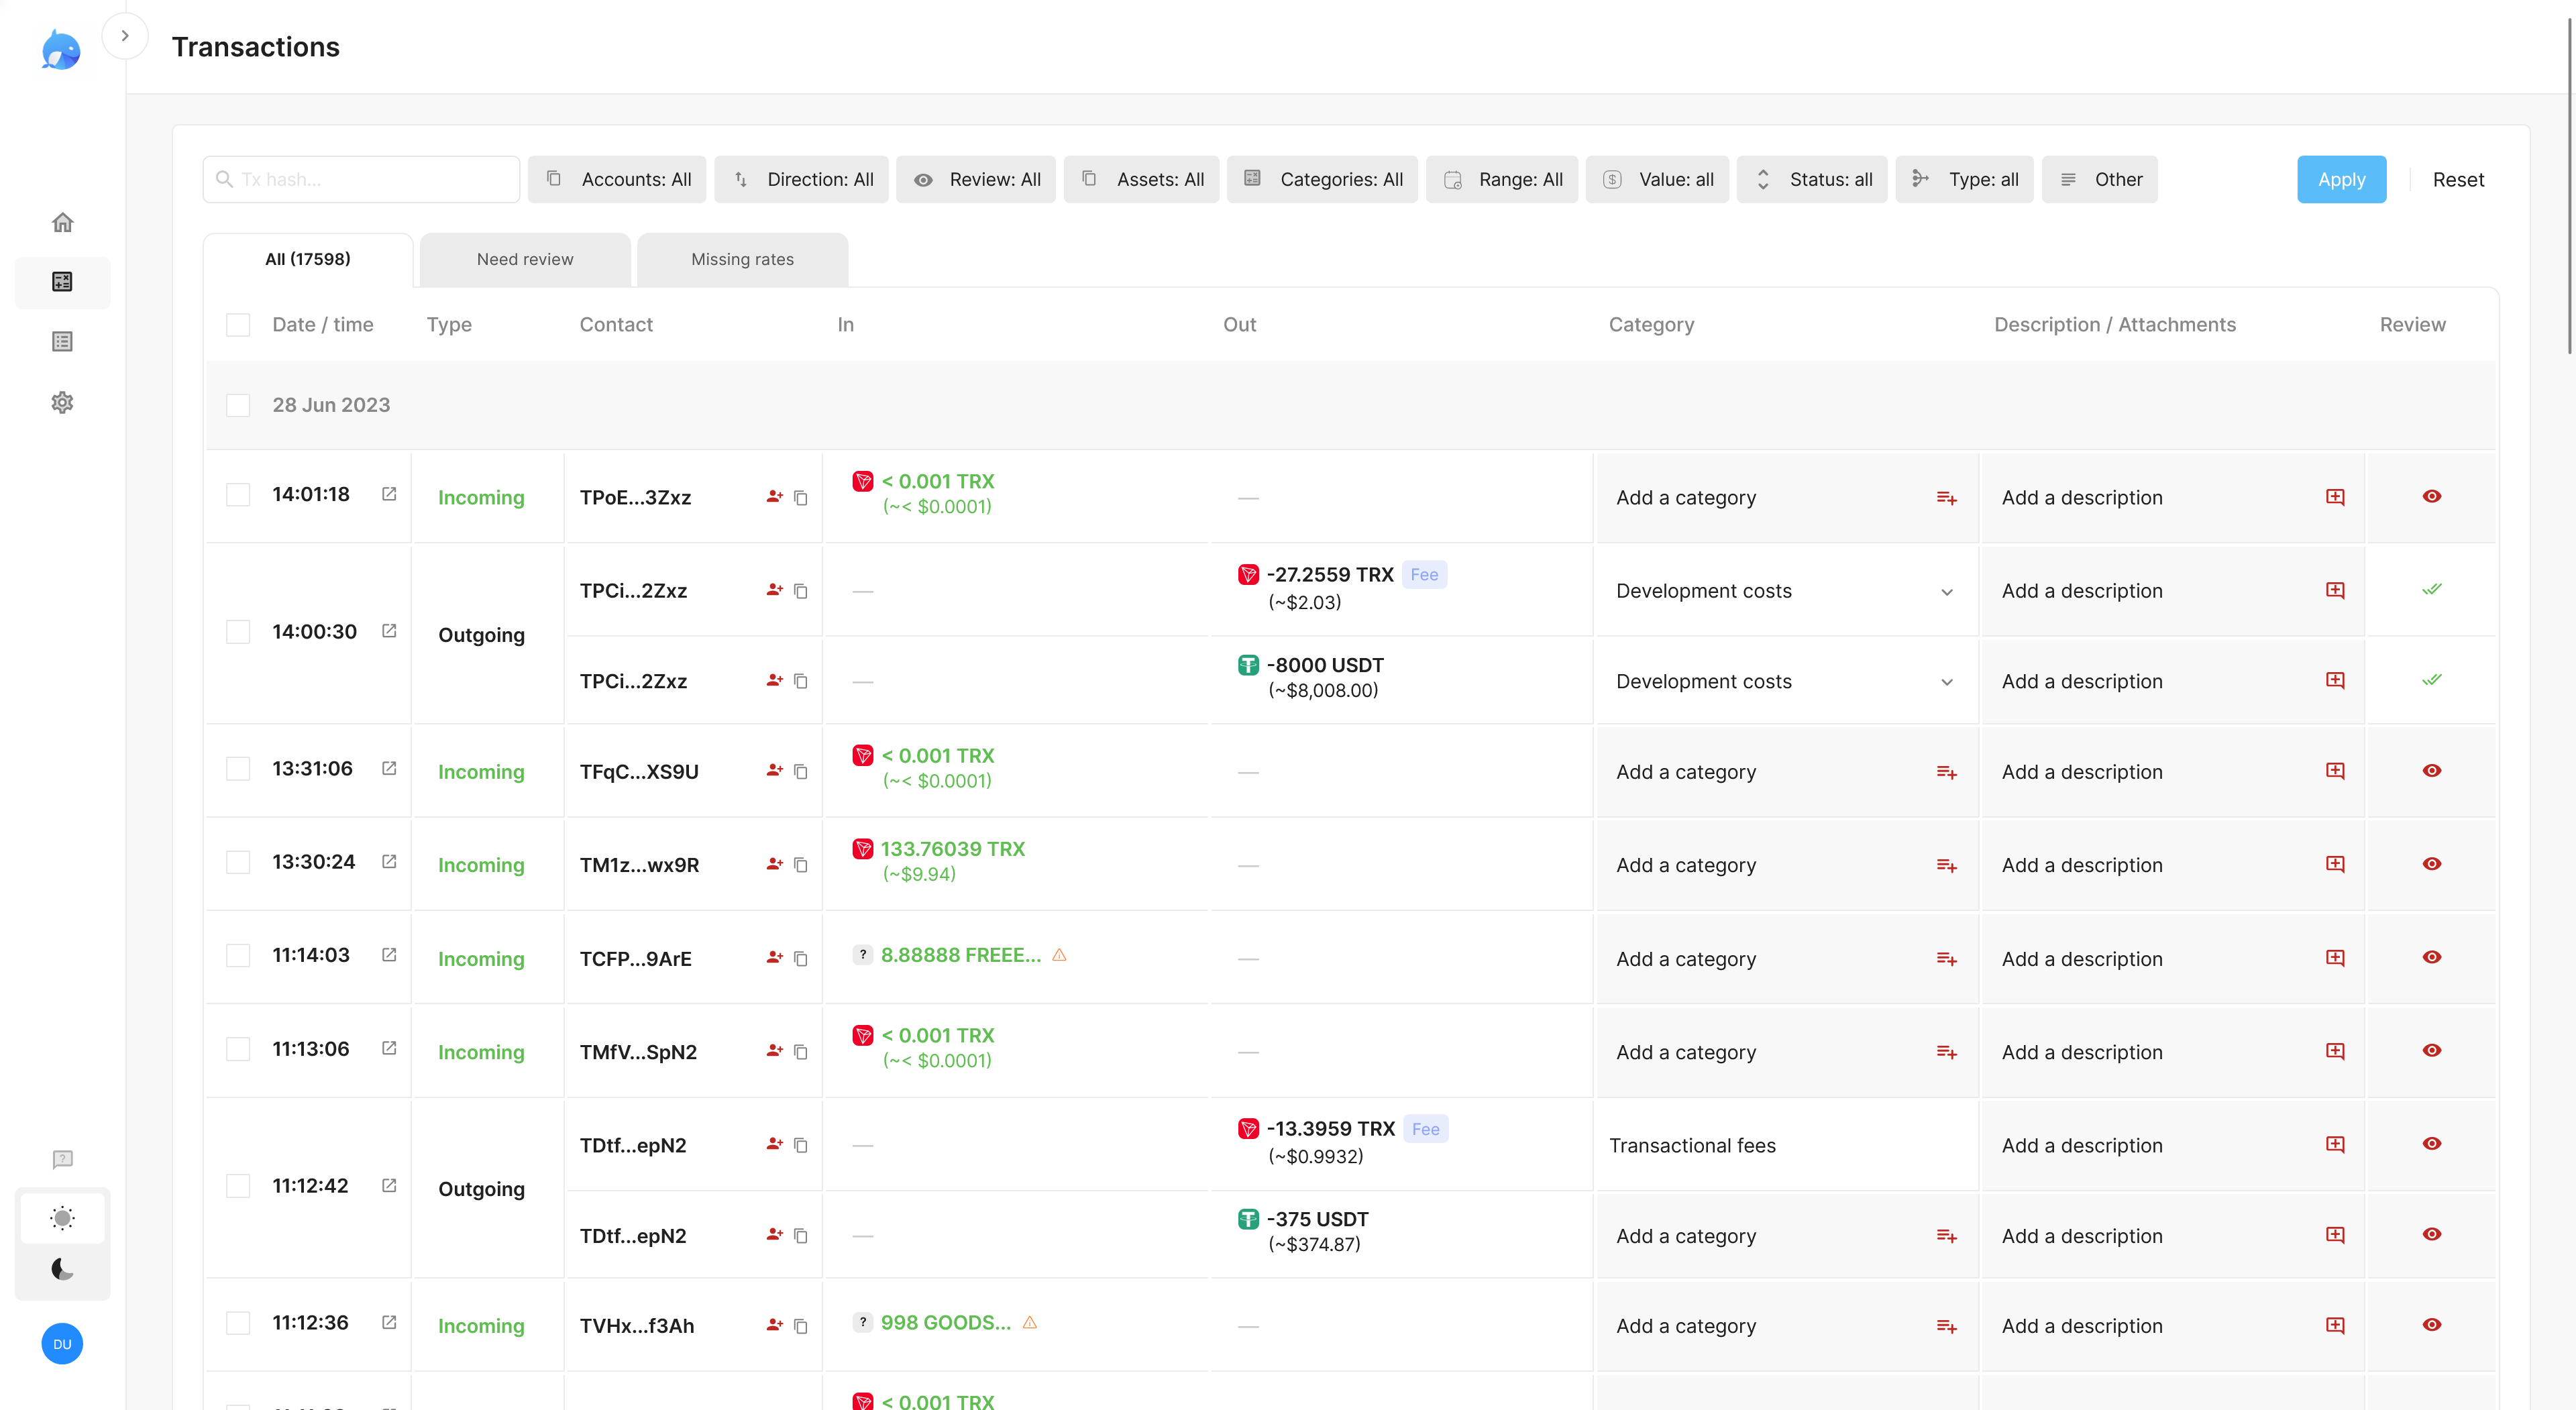Open external link for 14:01:18 transaction
Image resolution: width=2576 pixels, height=1410 pixels.
tap(389, 494)
